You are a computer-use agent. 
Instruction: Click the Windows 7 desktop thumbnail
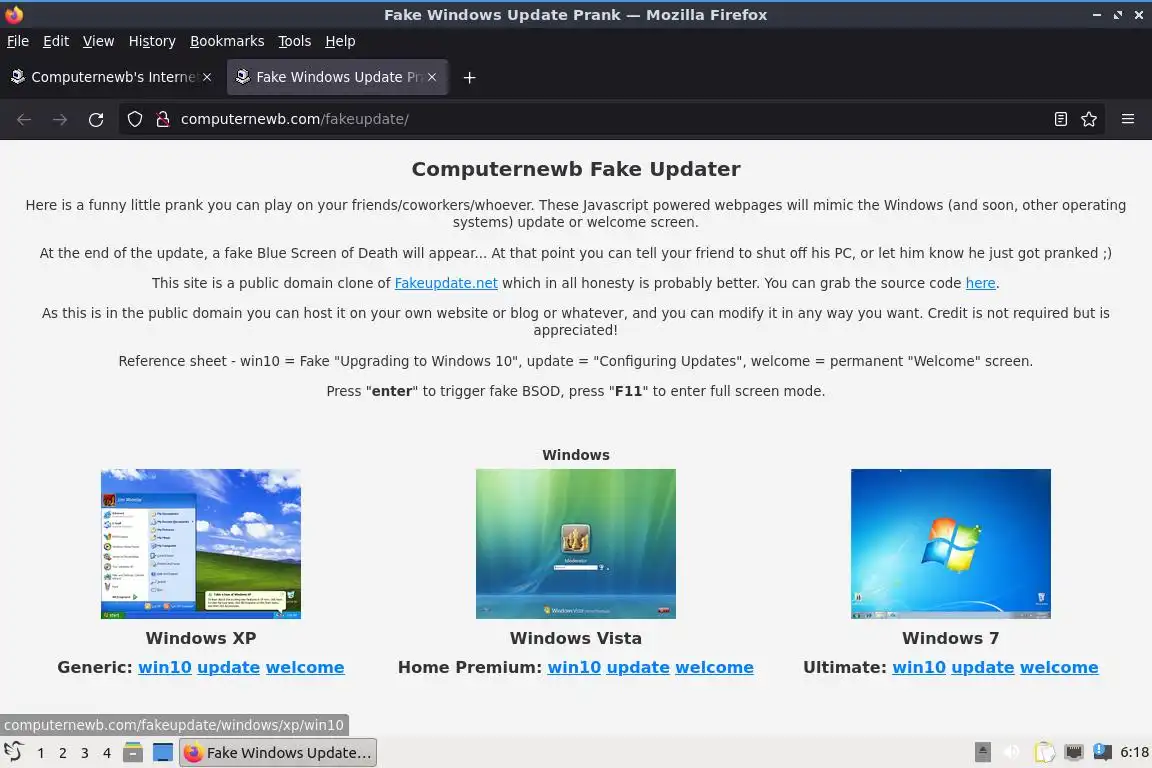[x=951, y=544]
